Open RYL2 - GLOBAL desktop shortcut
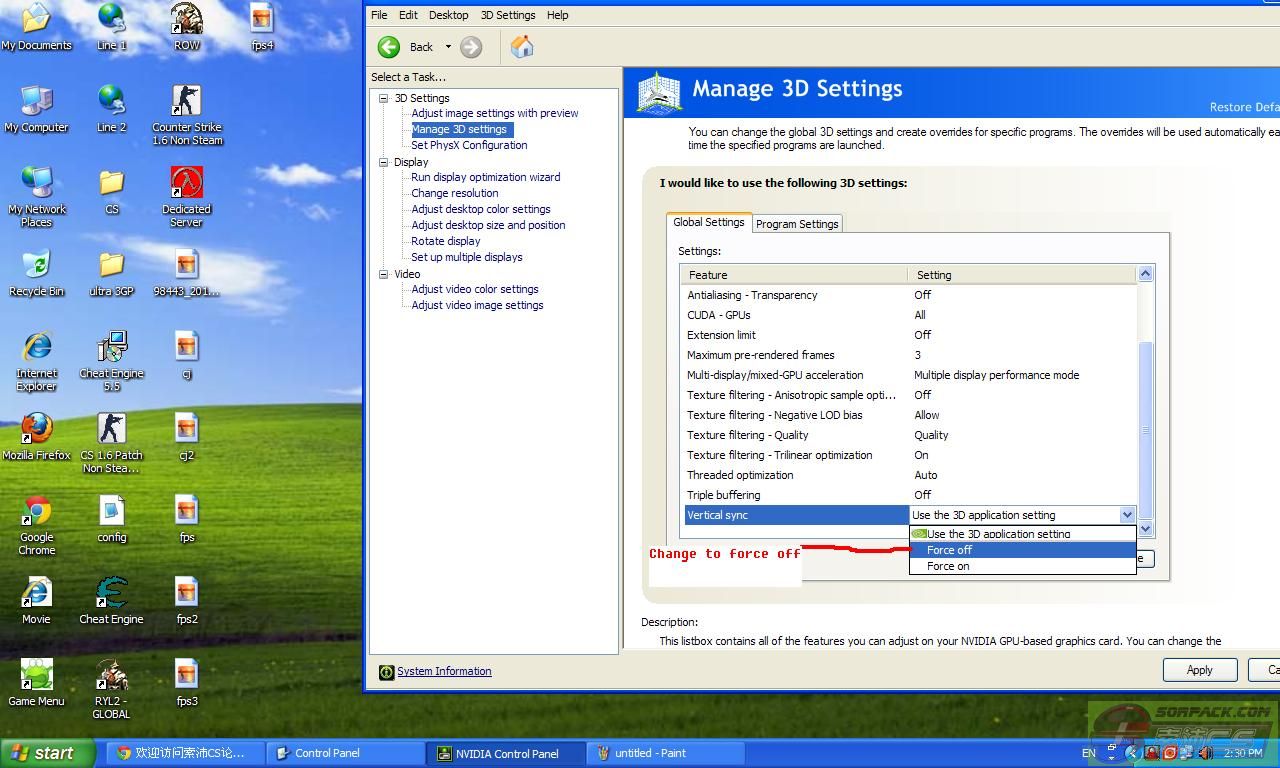This screenshot has height=768, width=1280. coord(111,675)
